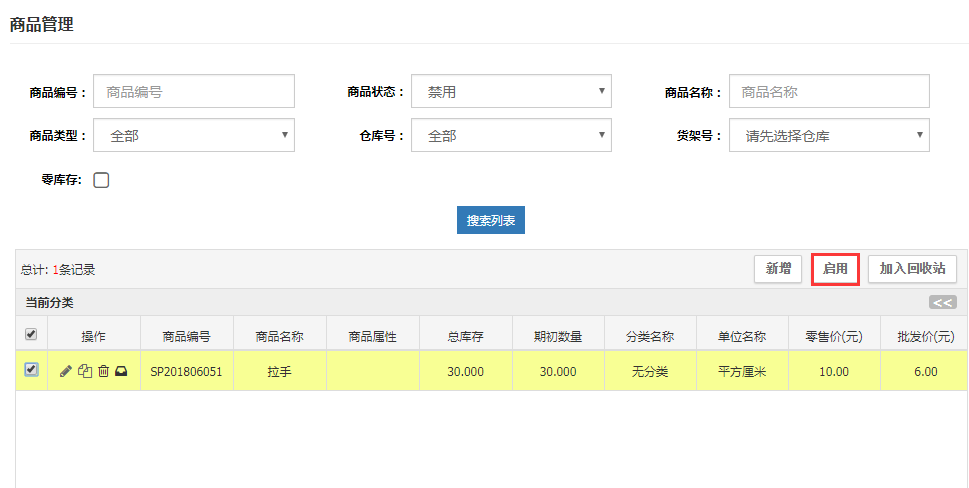Uncheck the SP201806051 row checkbox

pyautogui.click(x=31, y=370)
